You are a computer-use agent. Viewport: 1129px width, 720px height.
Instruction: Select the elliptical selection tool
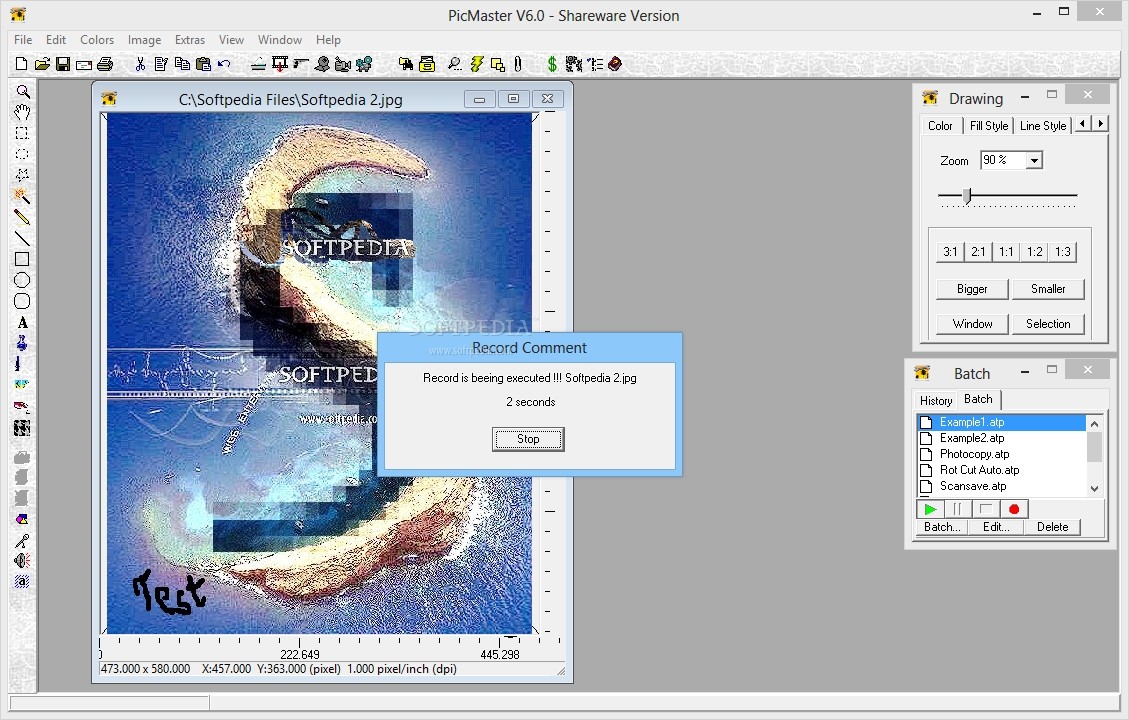[x=22, y=154]
